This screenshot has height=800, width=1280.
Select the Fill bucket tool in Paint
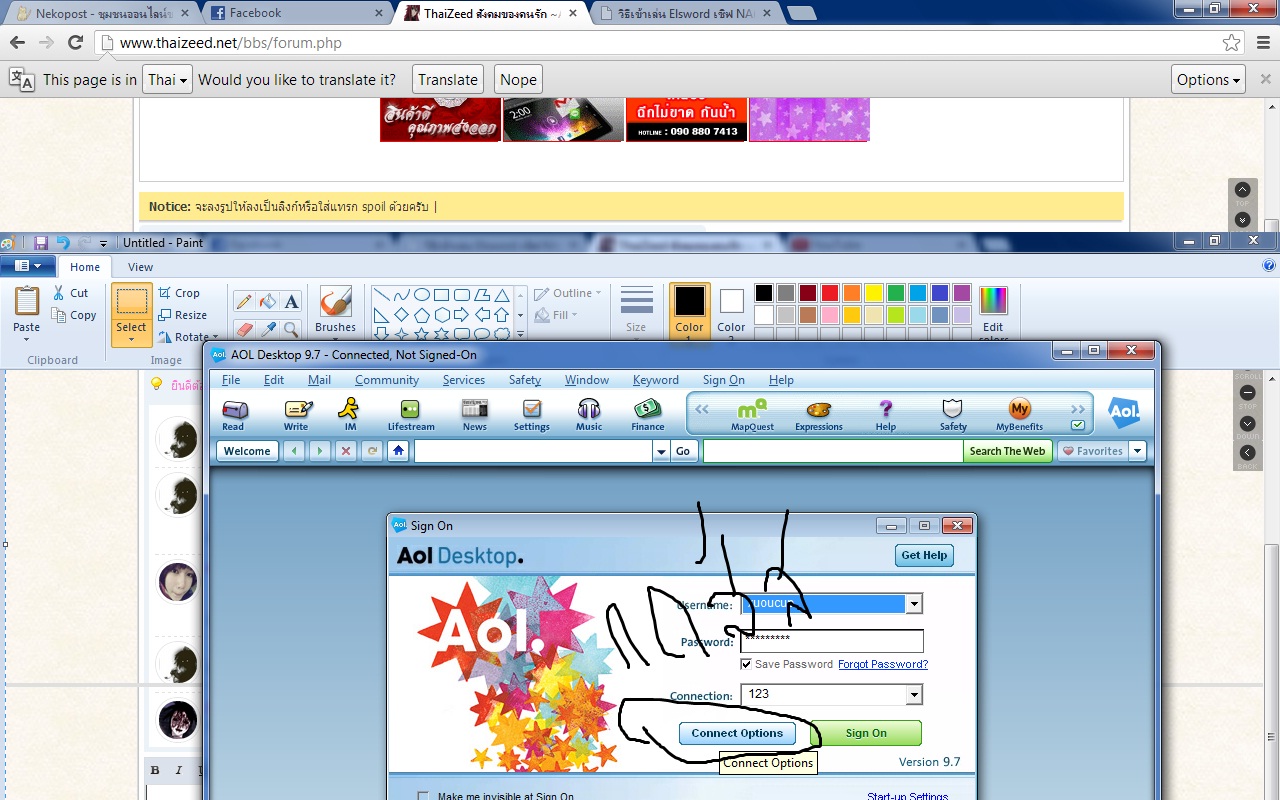pyautogui.click(x=268, y=301)
